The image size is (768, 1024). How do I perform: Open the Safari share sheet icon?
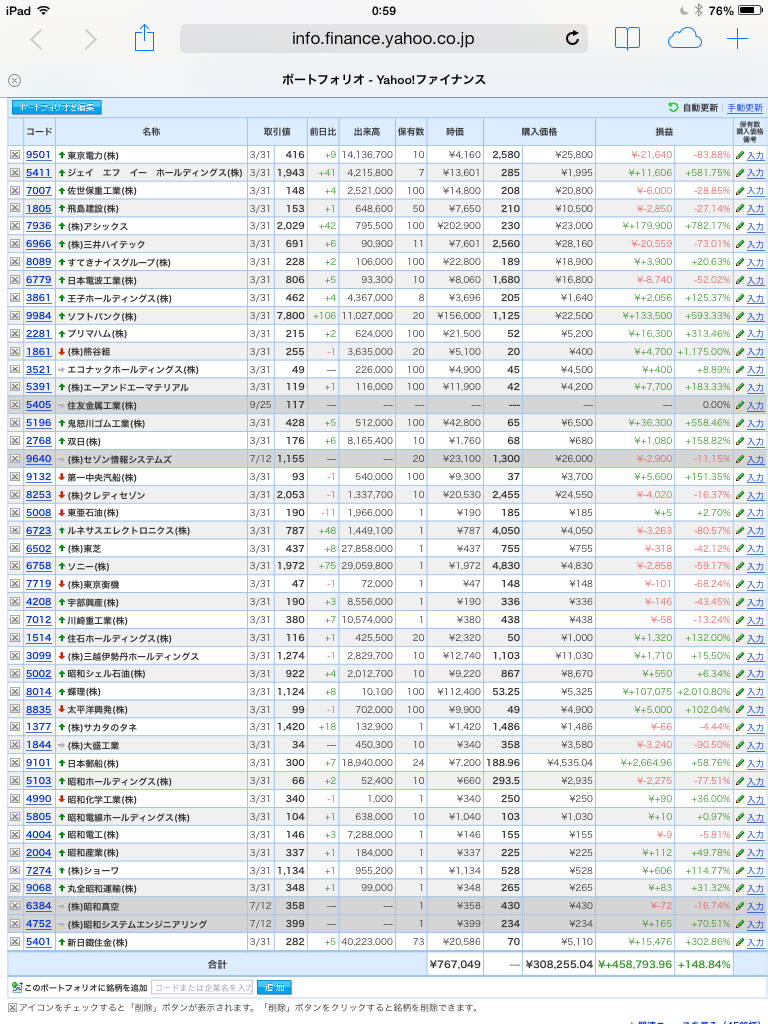[144, 38]
